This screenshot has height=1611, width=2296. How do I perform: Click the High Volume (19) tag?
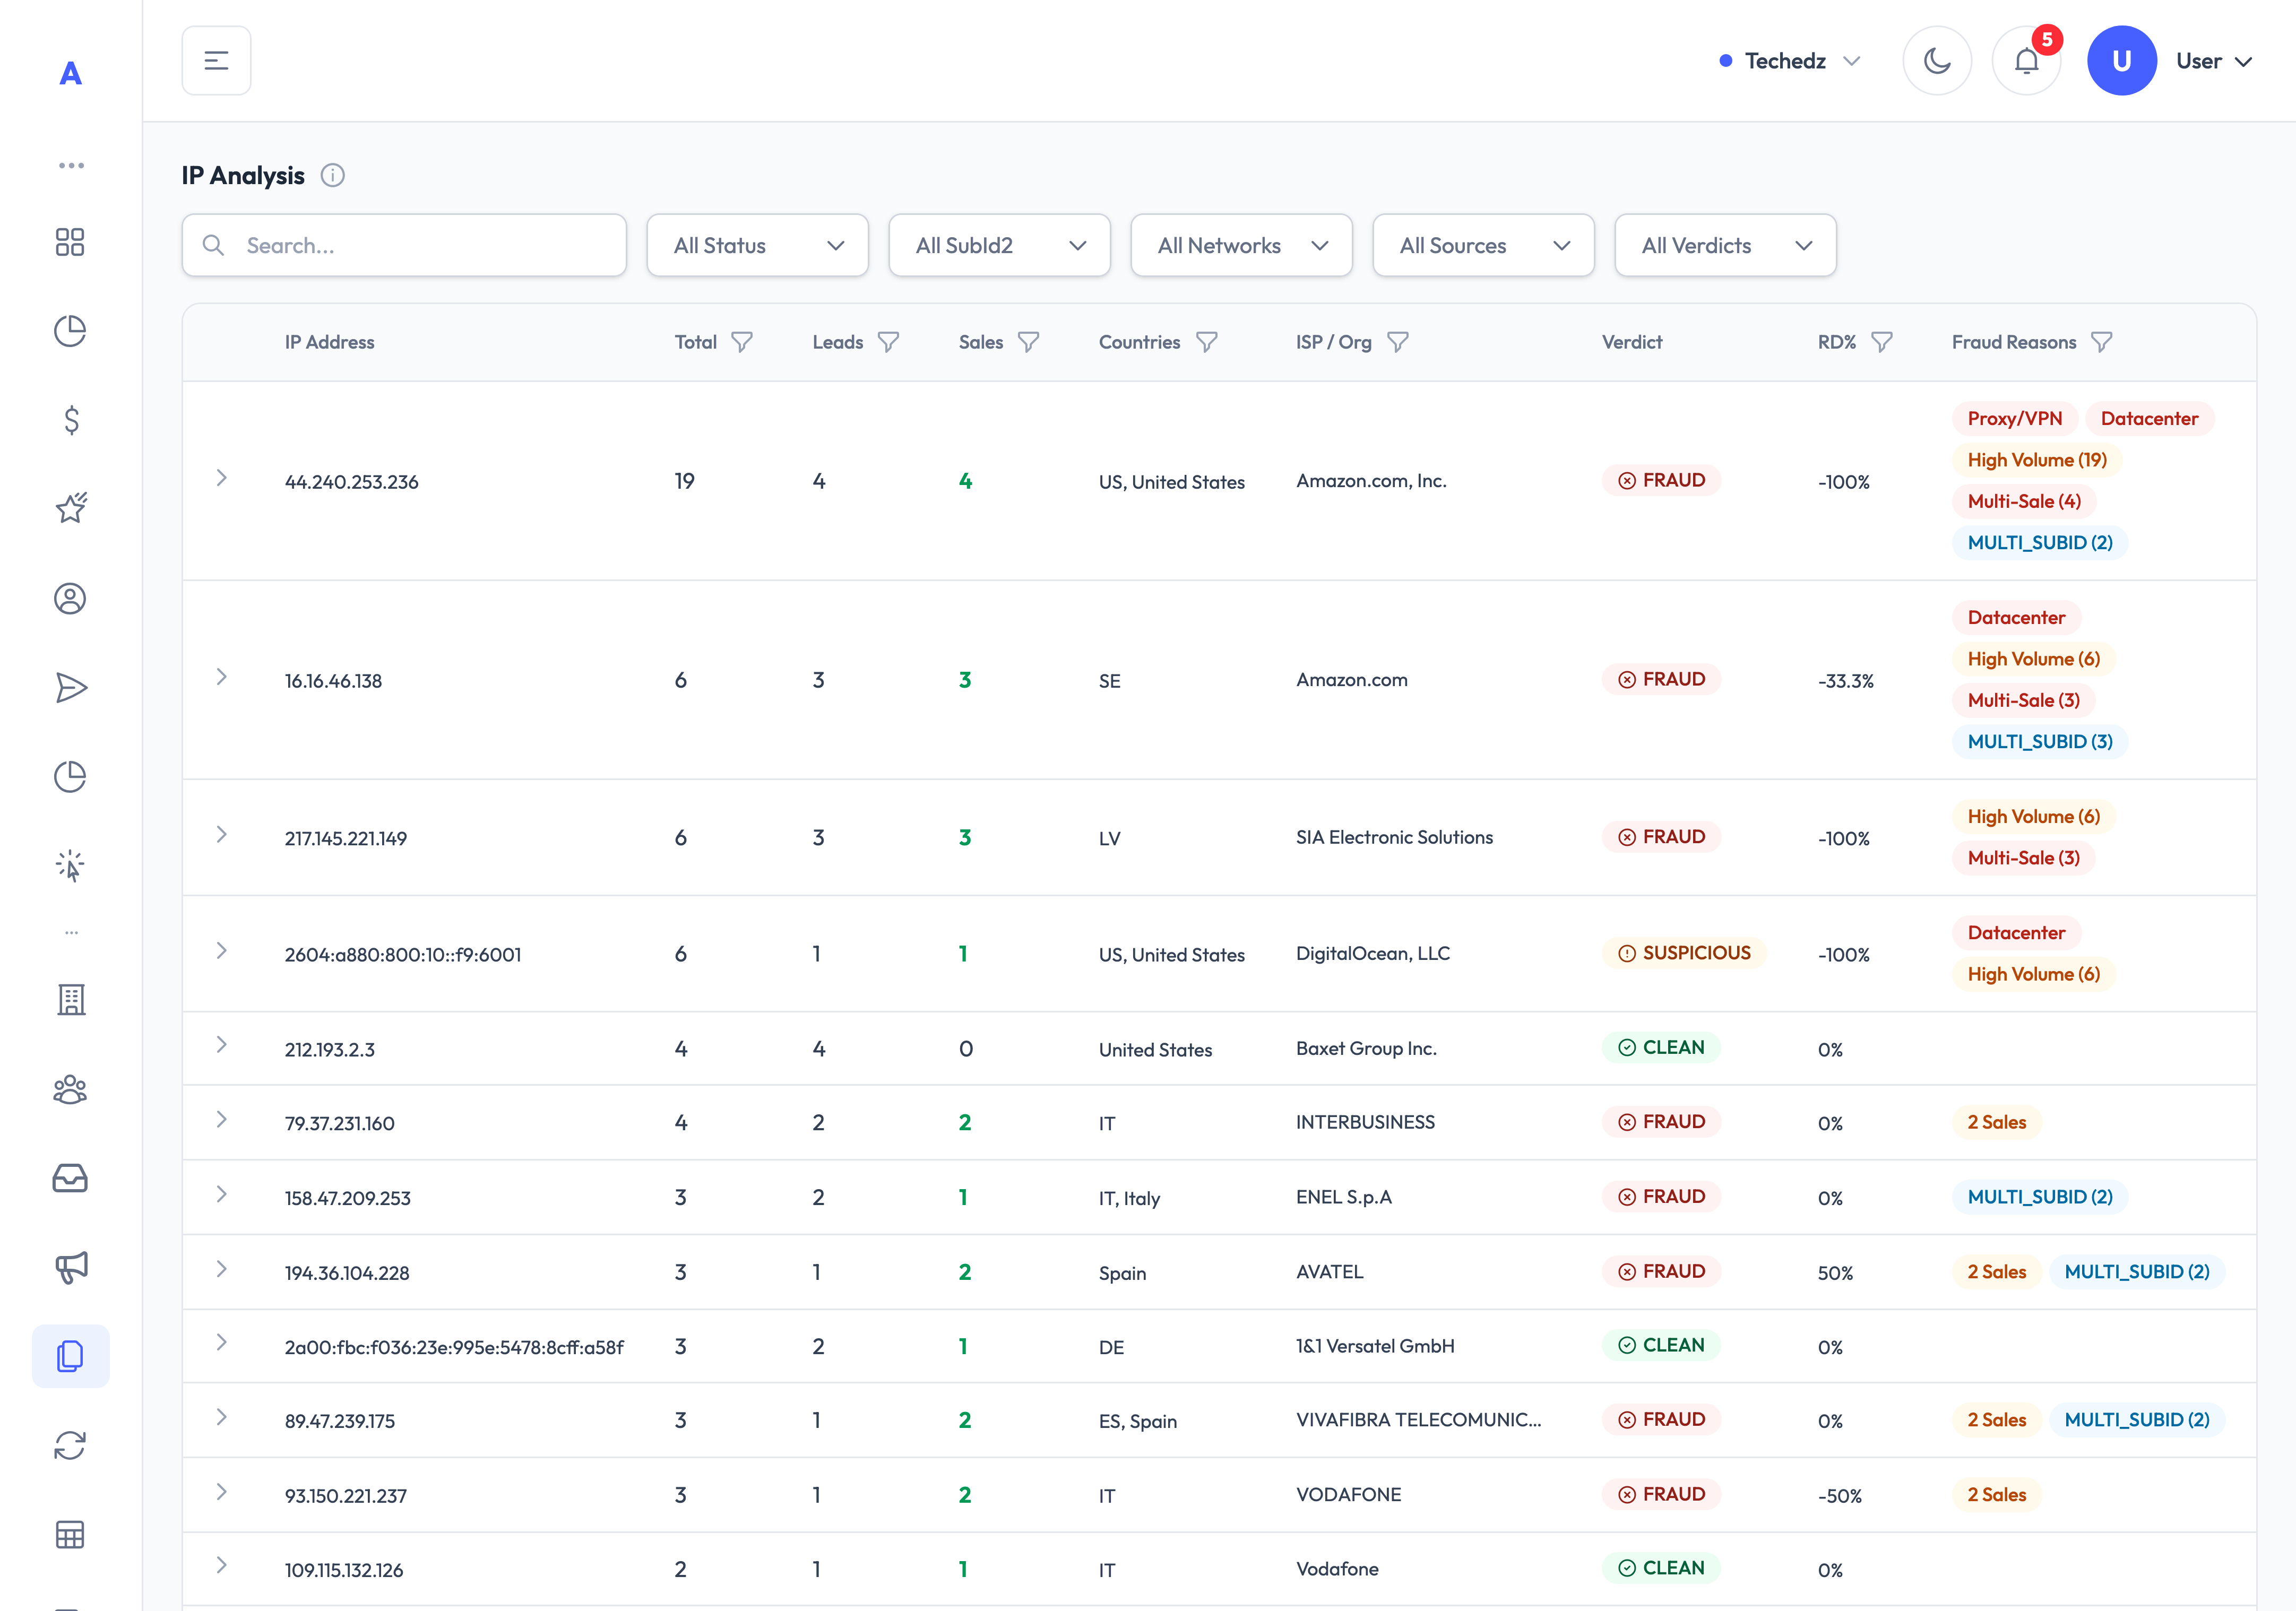(x=2037, y=460)
